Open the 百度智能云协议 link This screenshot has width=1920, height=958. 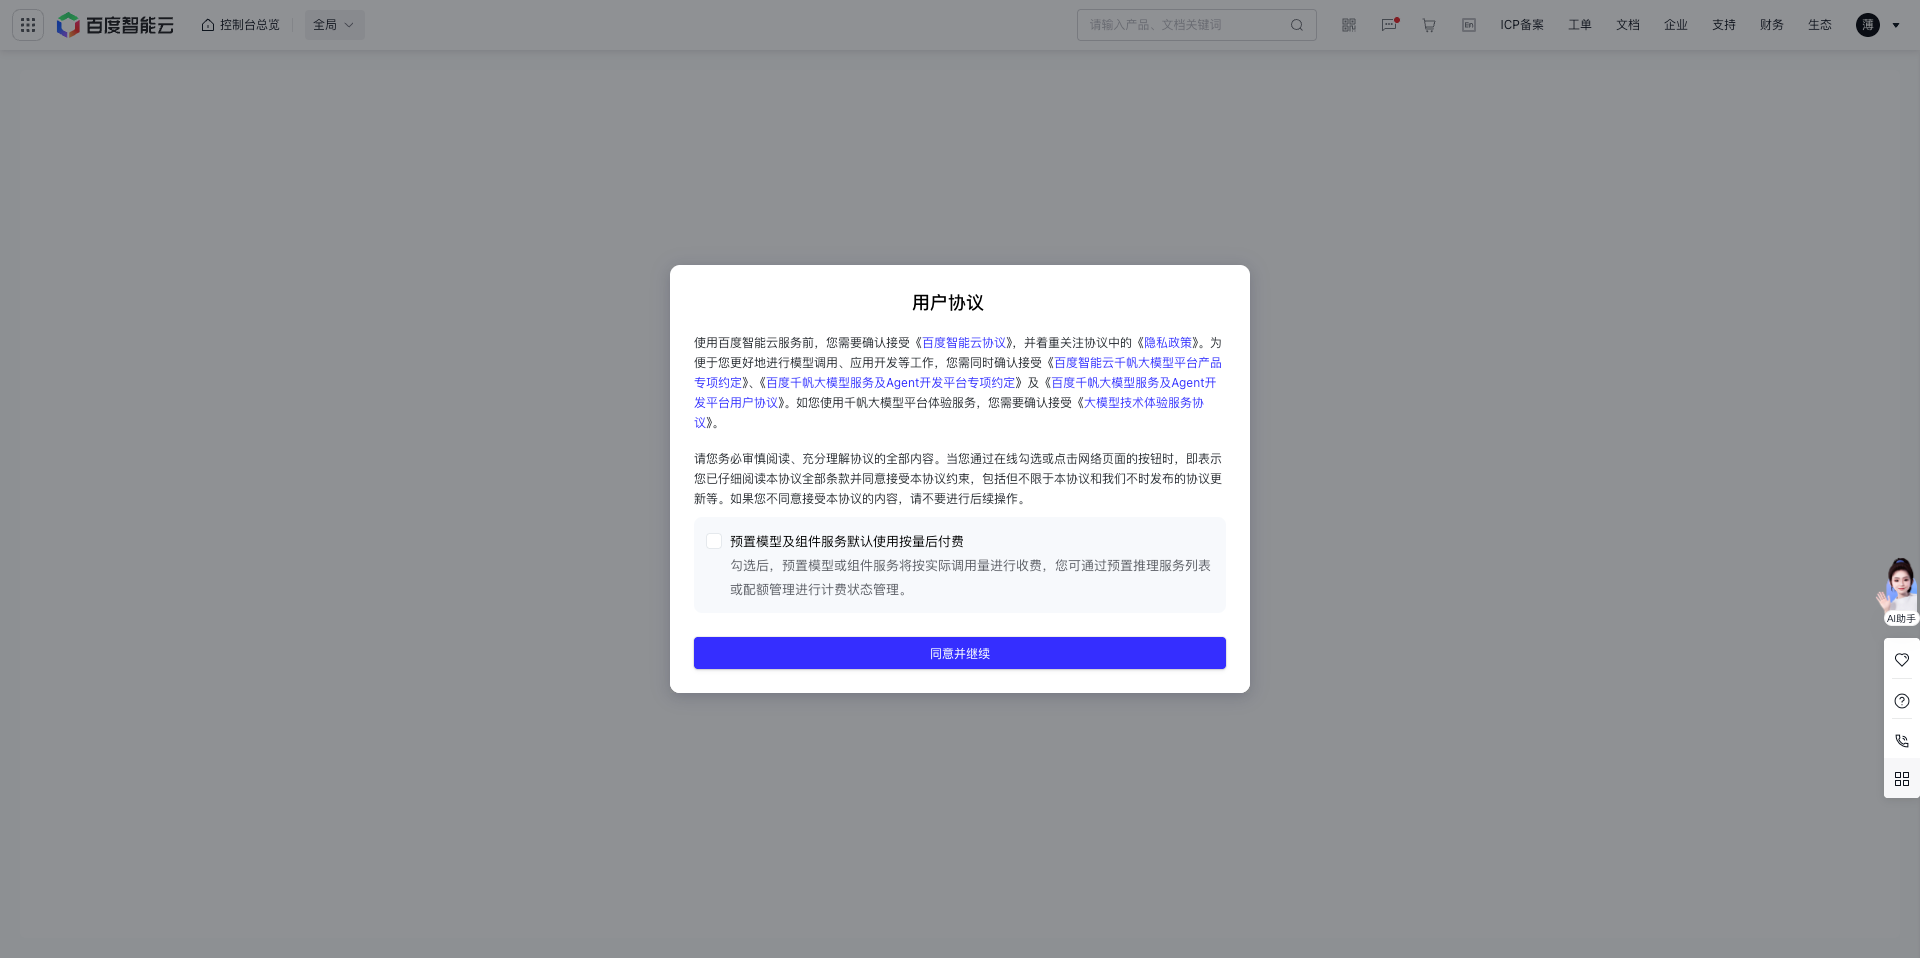963,342
